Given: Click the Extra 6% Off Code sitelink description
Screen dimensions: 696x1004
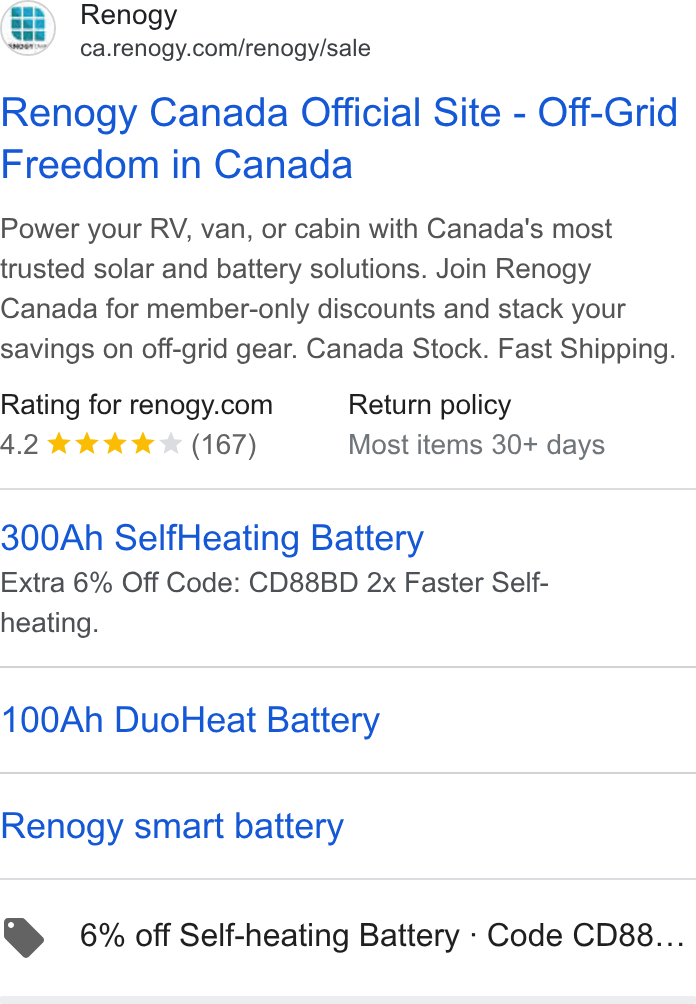Looking at the screenshot, I should (274, 603).
